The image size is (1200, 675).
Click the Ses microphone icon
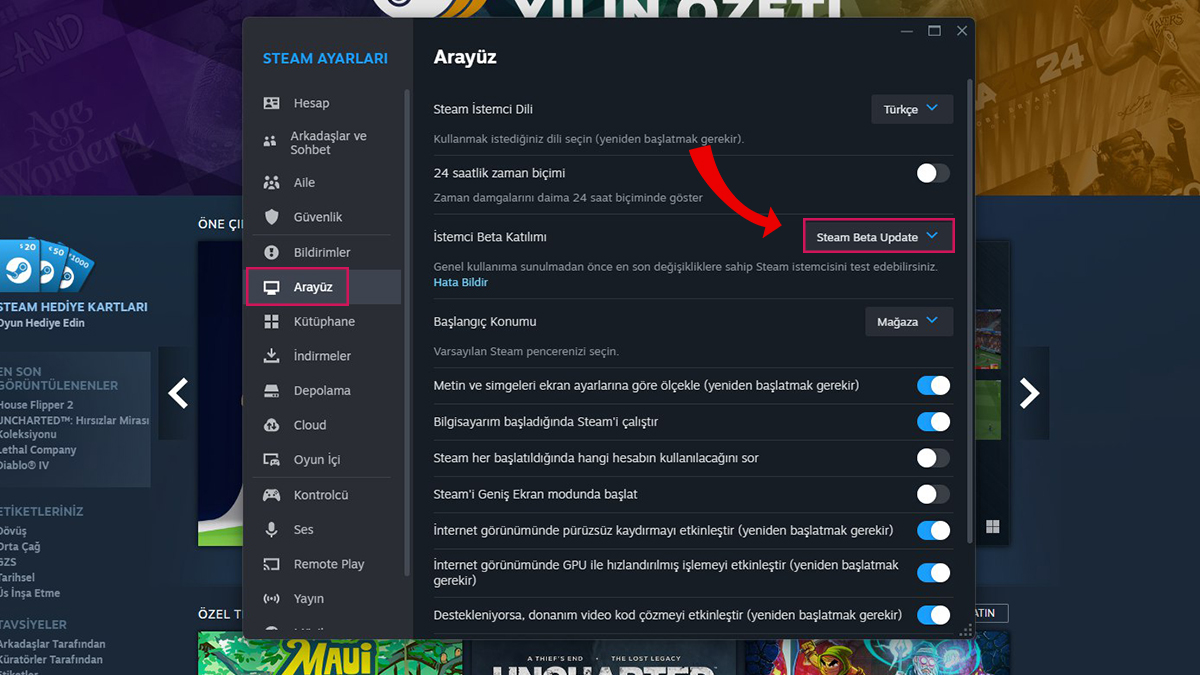(270, 529)
